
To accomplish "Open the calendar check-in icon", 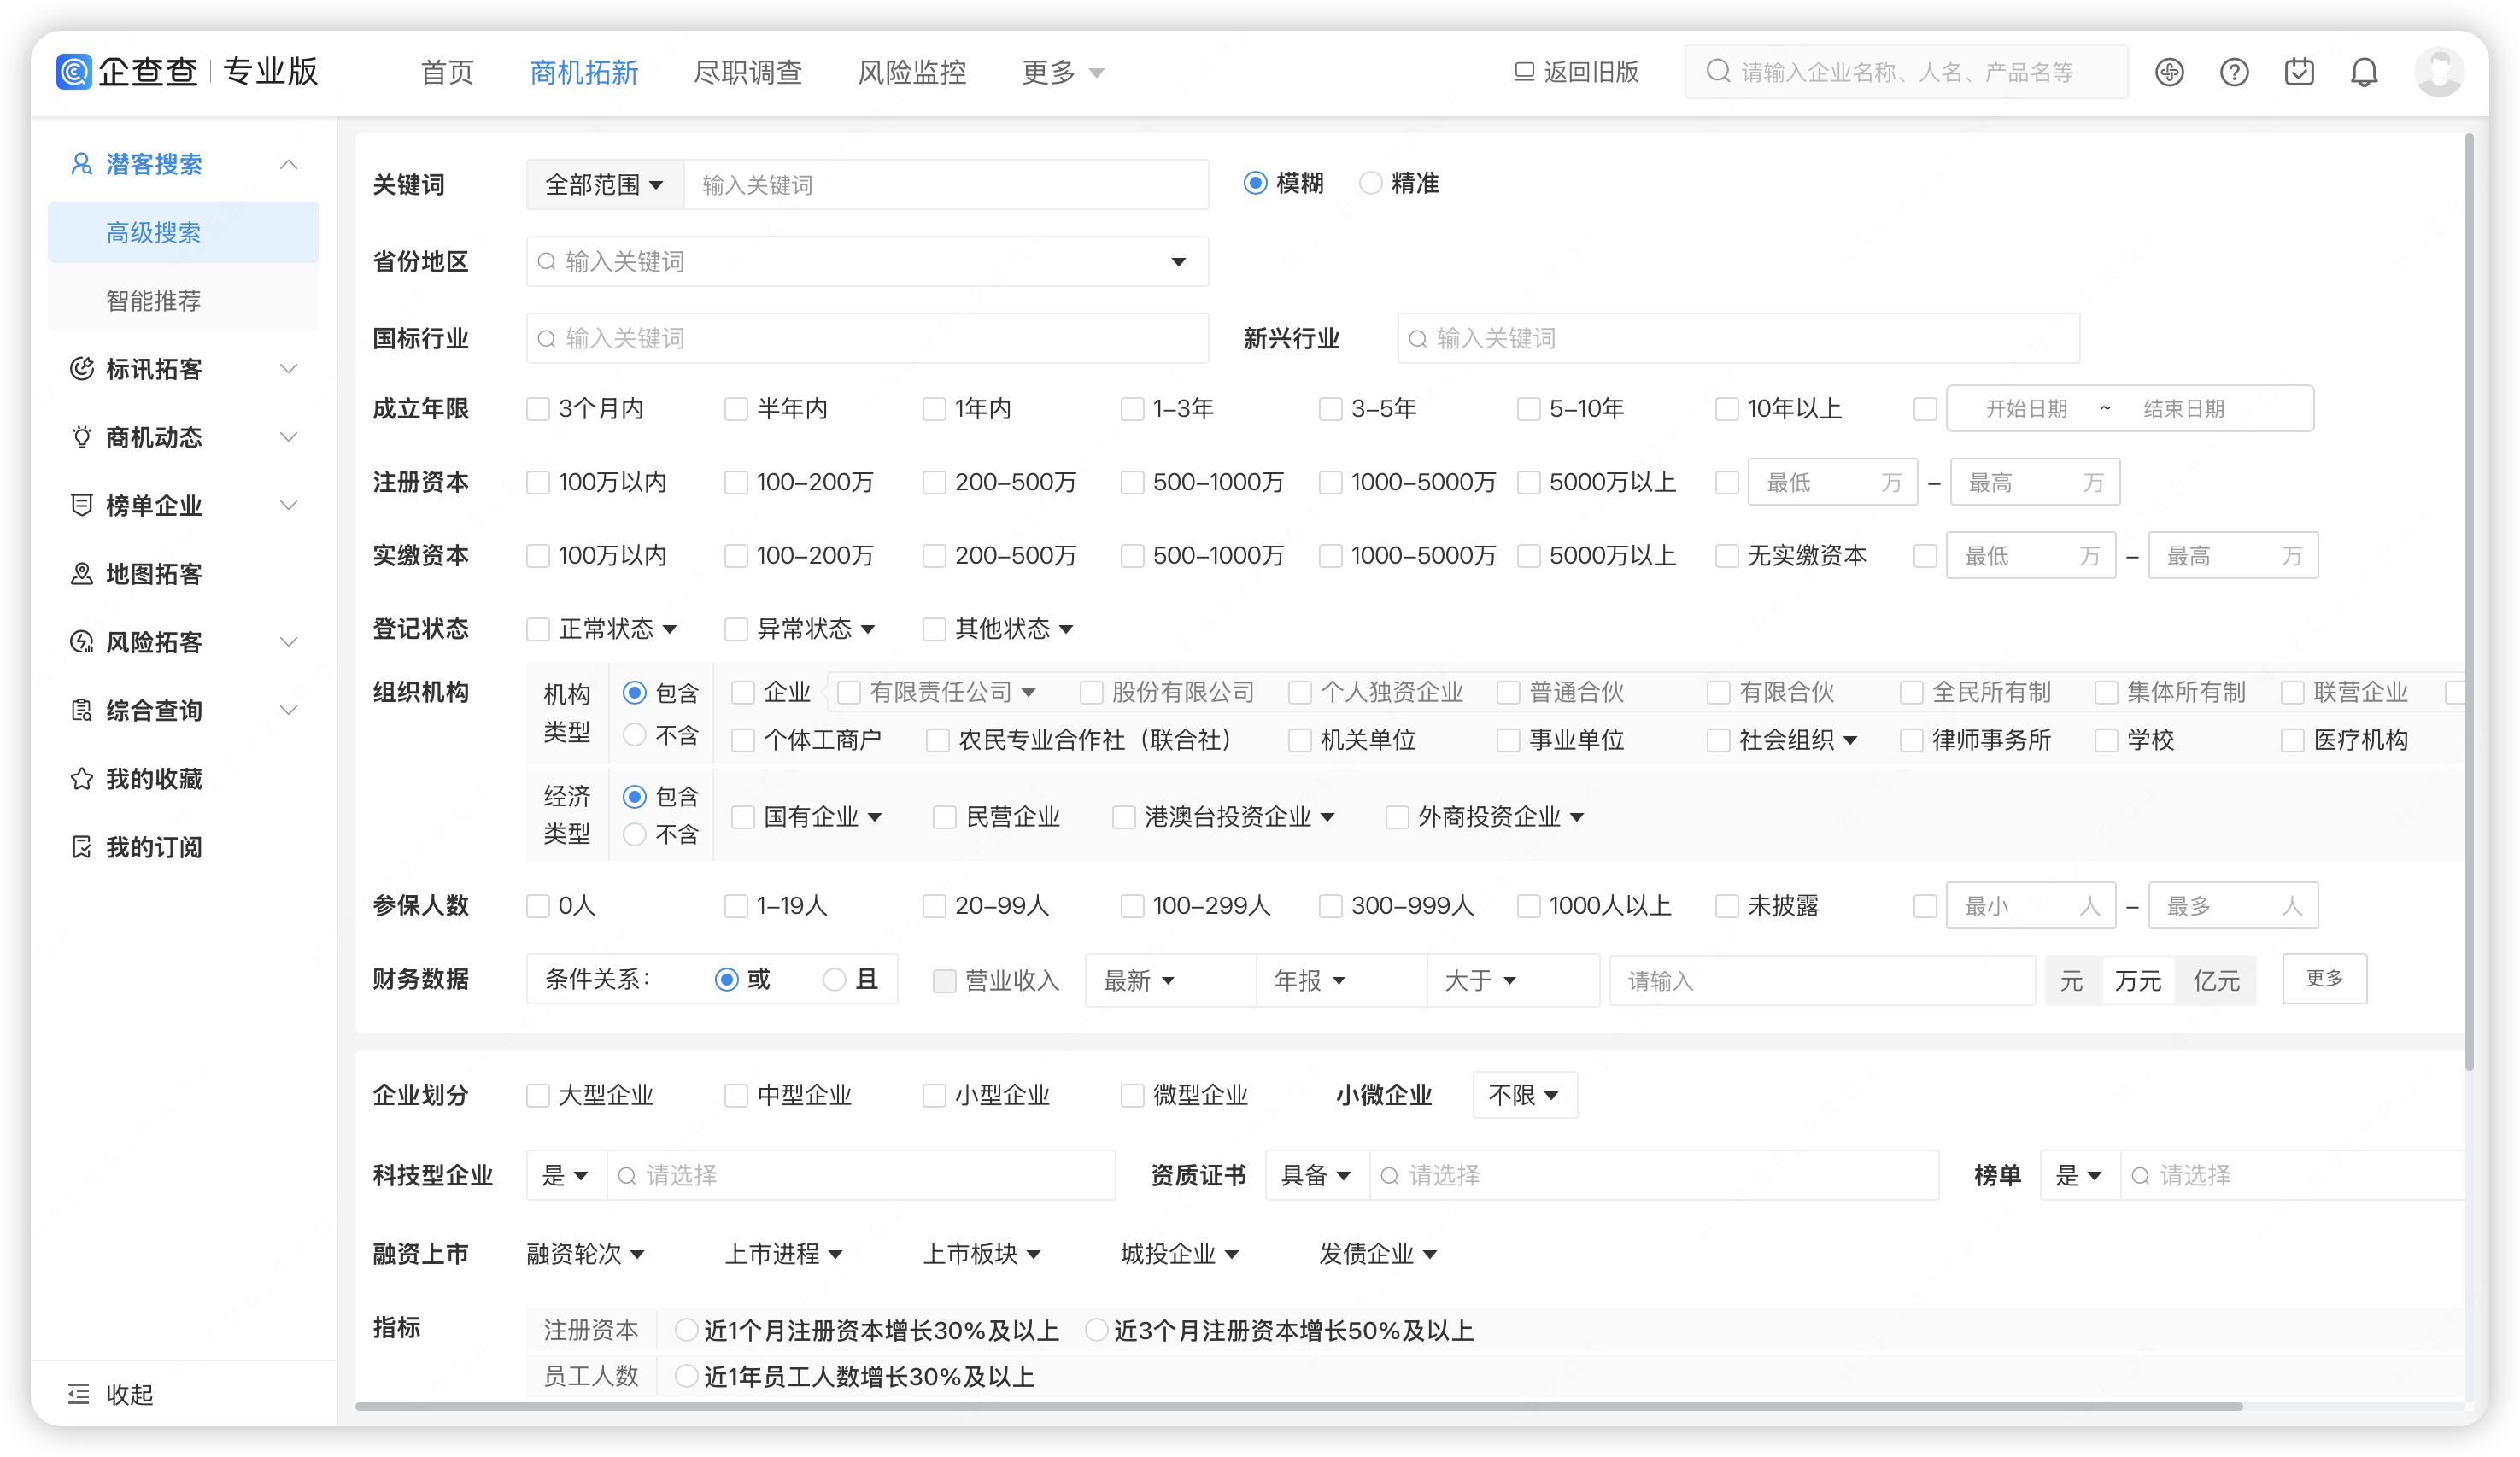I will click(x=2299, y=72).
